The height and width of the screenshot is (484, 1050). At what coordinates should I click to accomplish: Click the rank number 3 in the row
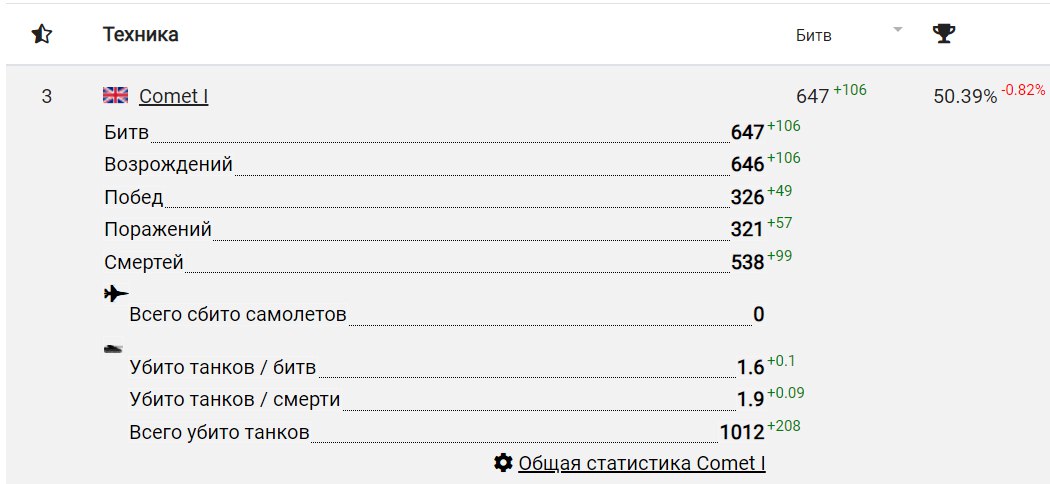coord(47,97)
